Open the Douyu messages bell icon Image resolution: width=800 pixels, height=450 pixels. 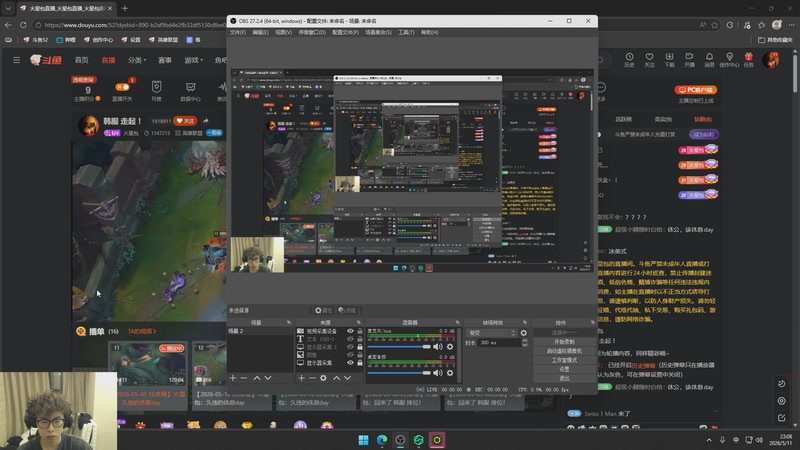709,59
